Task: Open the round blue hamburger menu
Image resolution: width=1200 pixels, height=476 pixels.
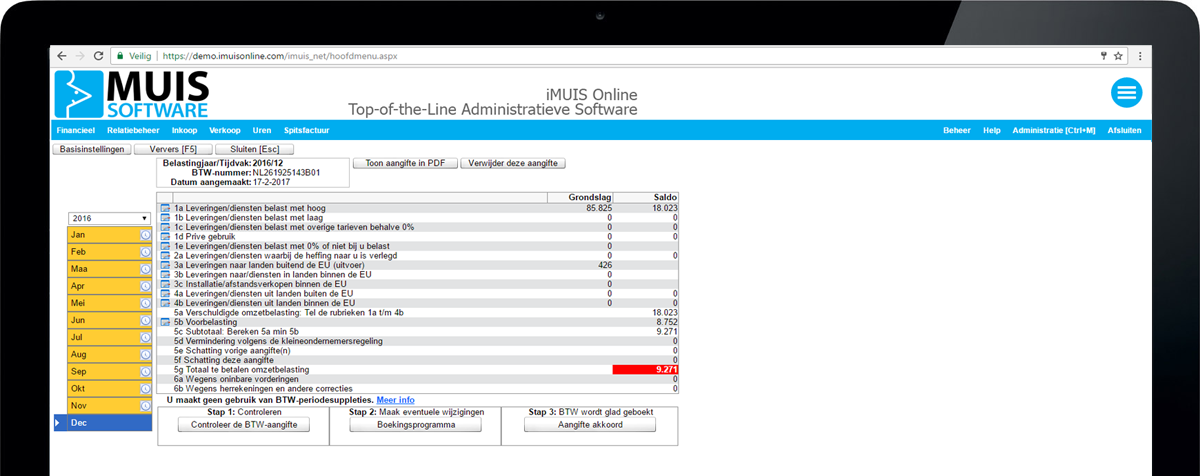Action: 1127,93
